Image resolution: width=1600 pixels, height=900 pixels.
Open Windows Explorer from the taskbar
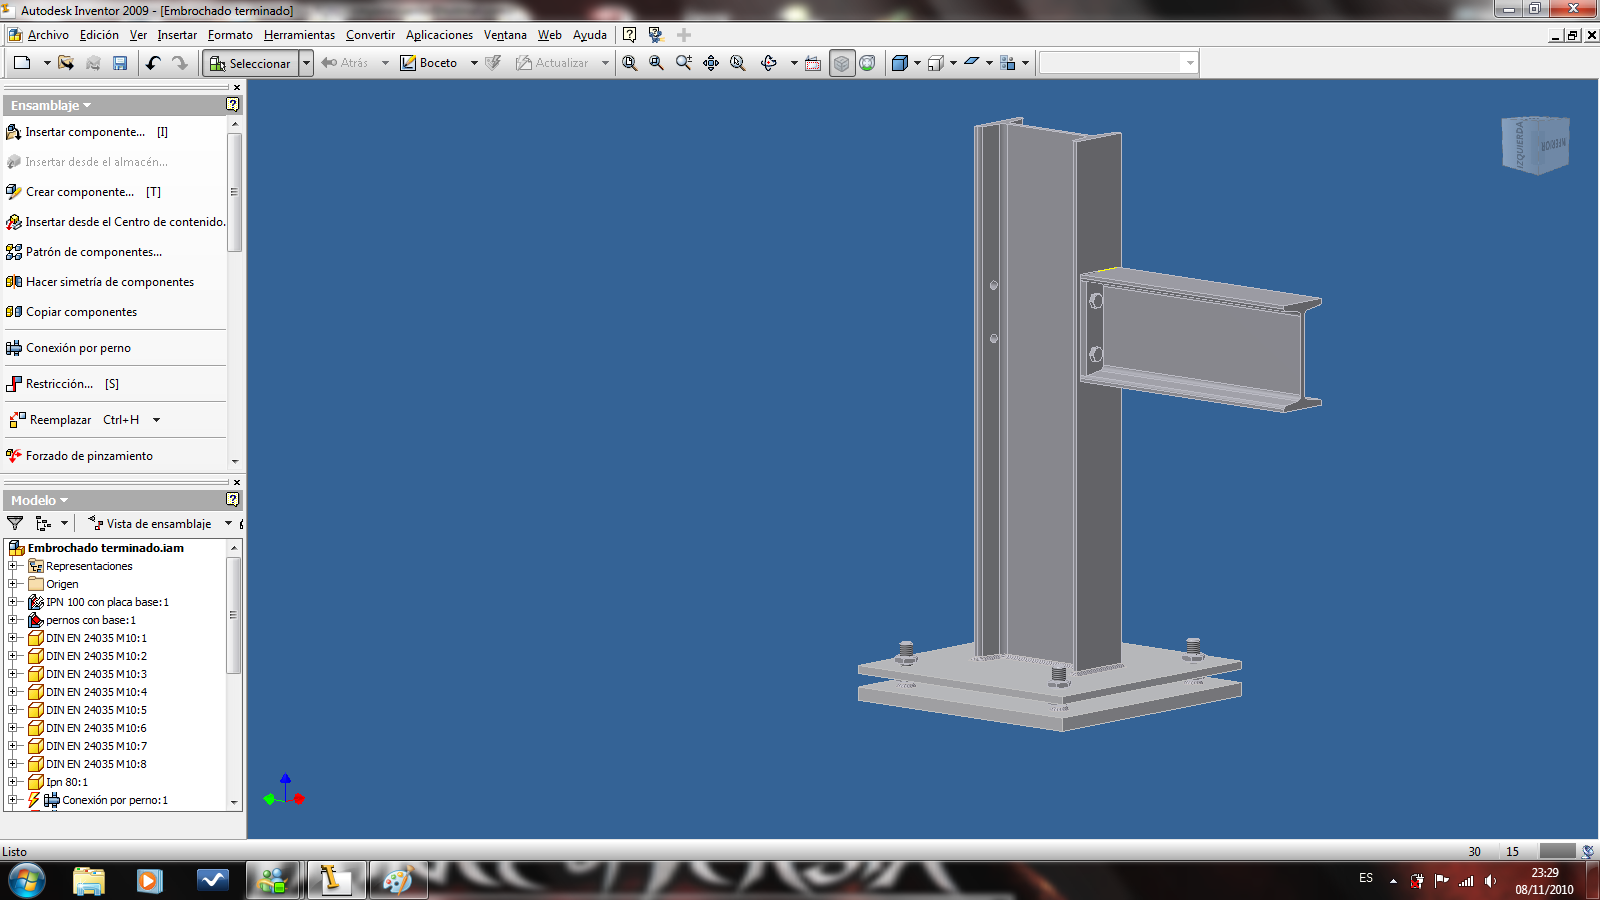(x=89, y=880)
